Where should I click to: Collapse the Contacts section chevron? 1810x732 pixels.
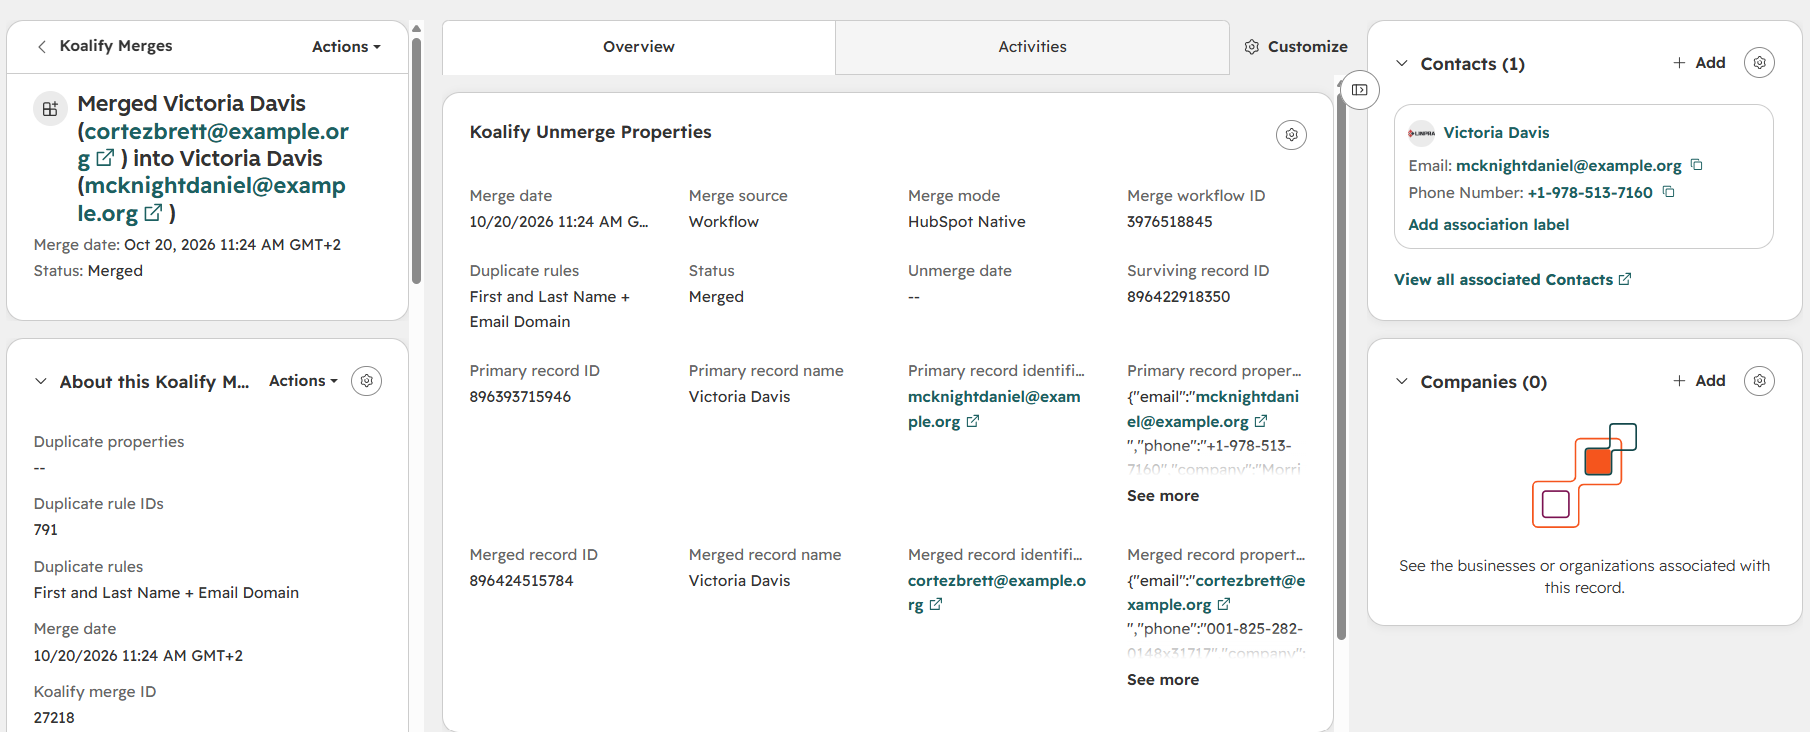coord(1402,63)
